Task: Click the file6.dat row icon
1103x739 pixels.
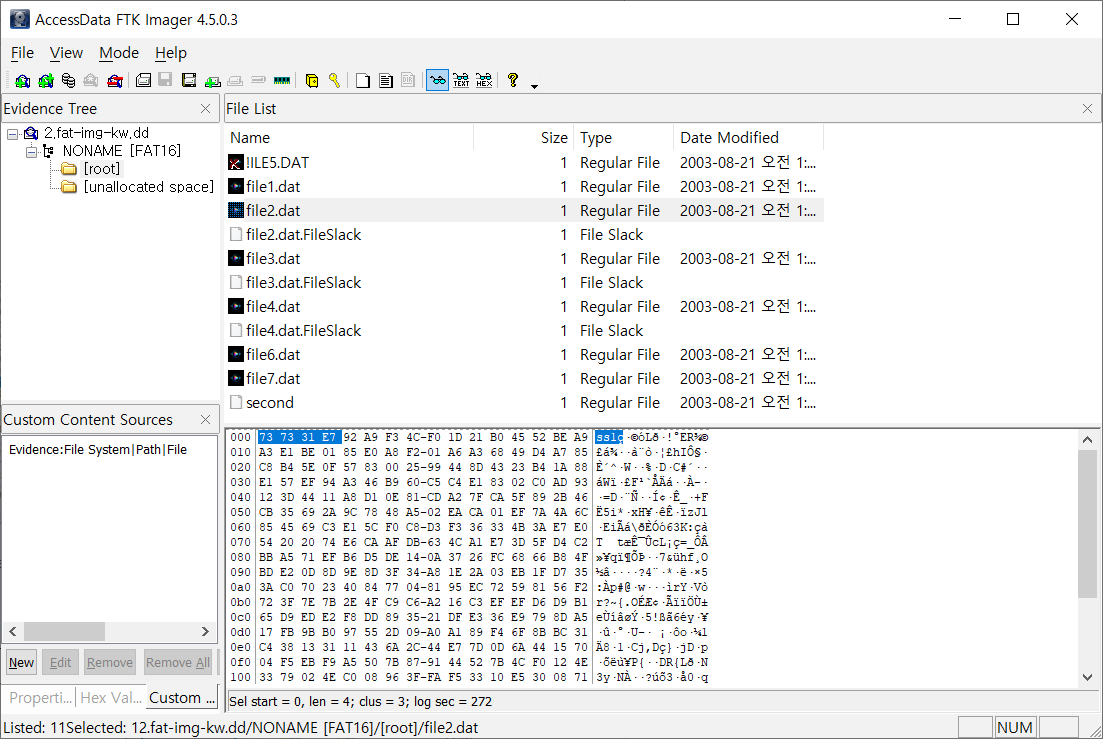Action: coord(236,354)
